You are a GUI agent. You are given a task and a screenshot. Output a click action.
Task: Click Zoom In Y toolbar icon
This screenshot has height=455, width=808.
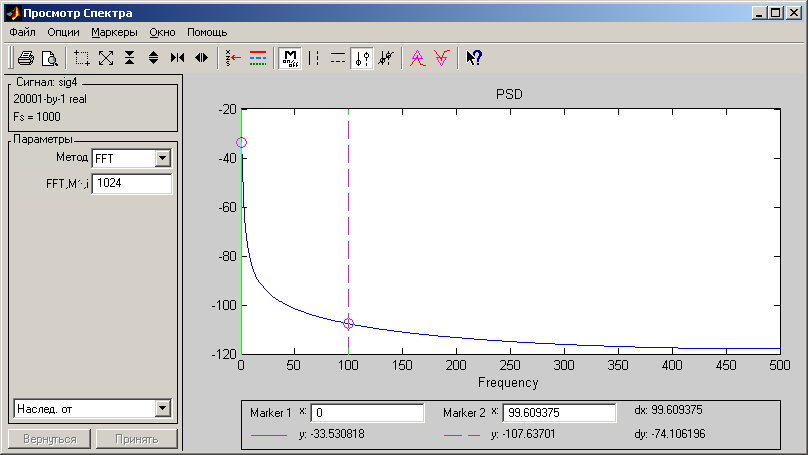pyautogui.click(x=130, y=58)
